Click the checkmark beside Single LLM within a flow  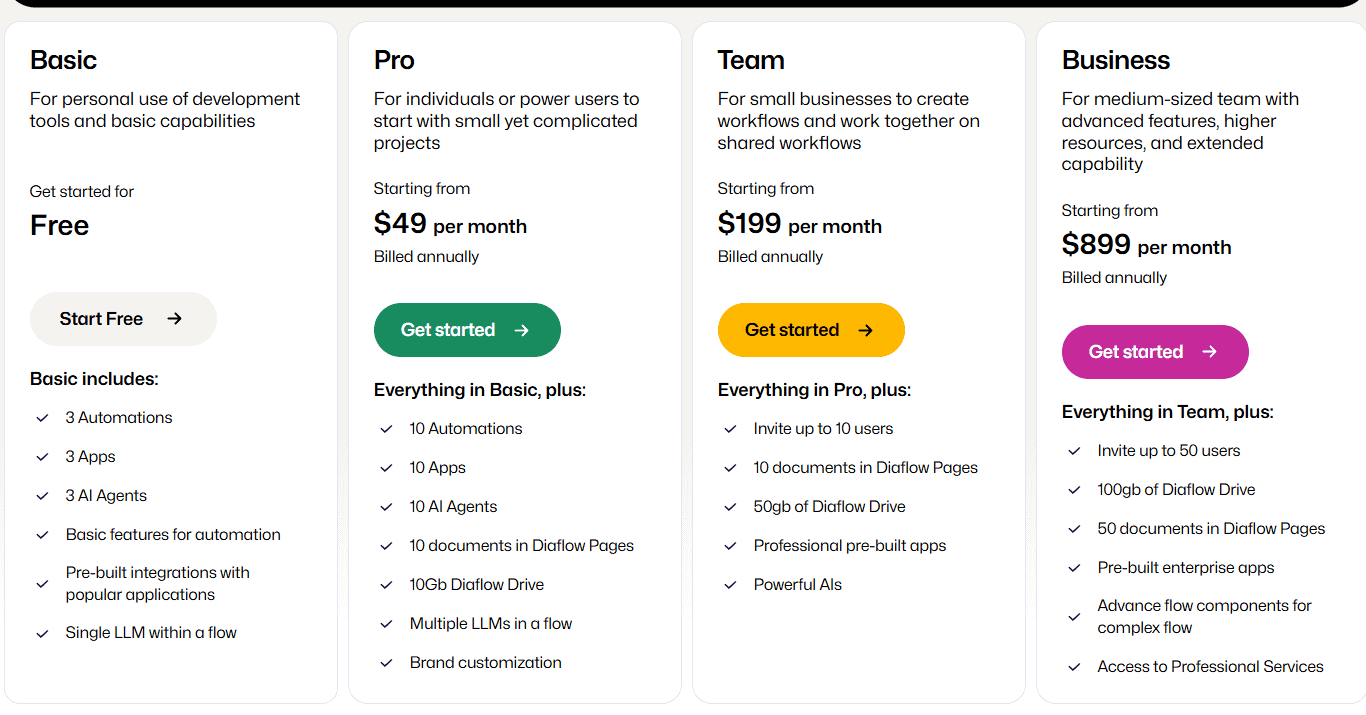click(42, 632)
